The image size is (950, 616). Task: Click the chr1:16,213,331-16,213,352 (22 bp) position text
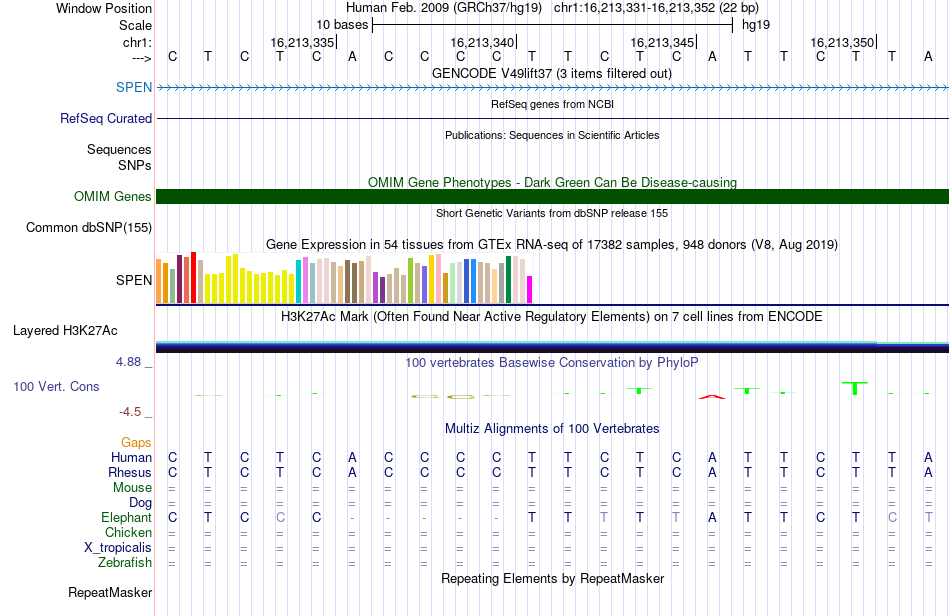656,8
